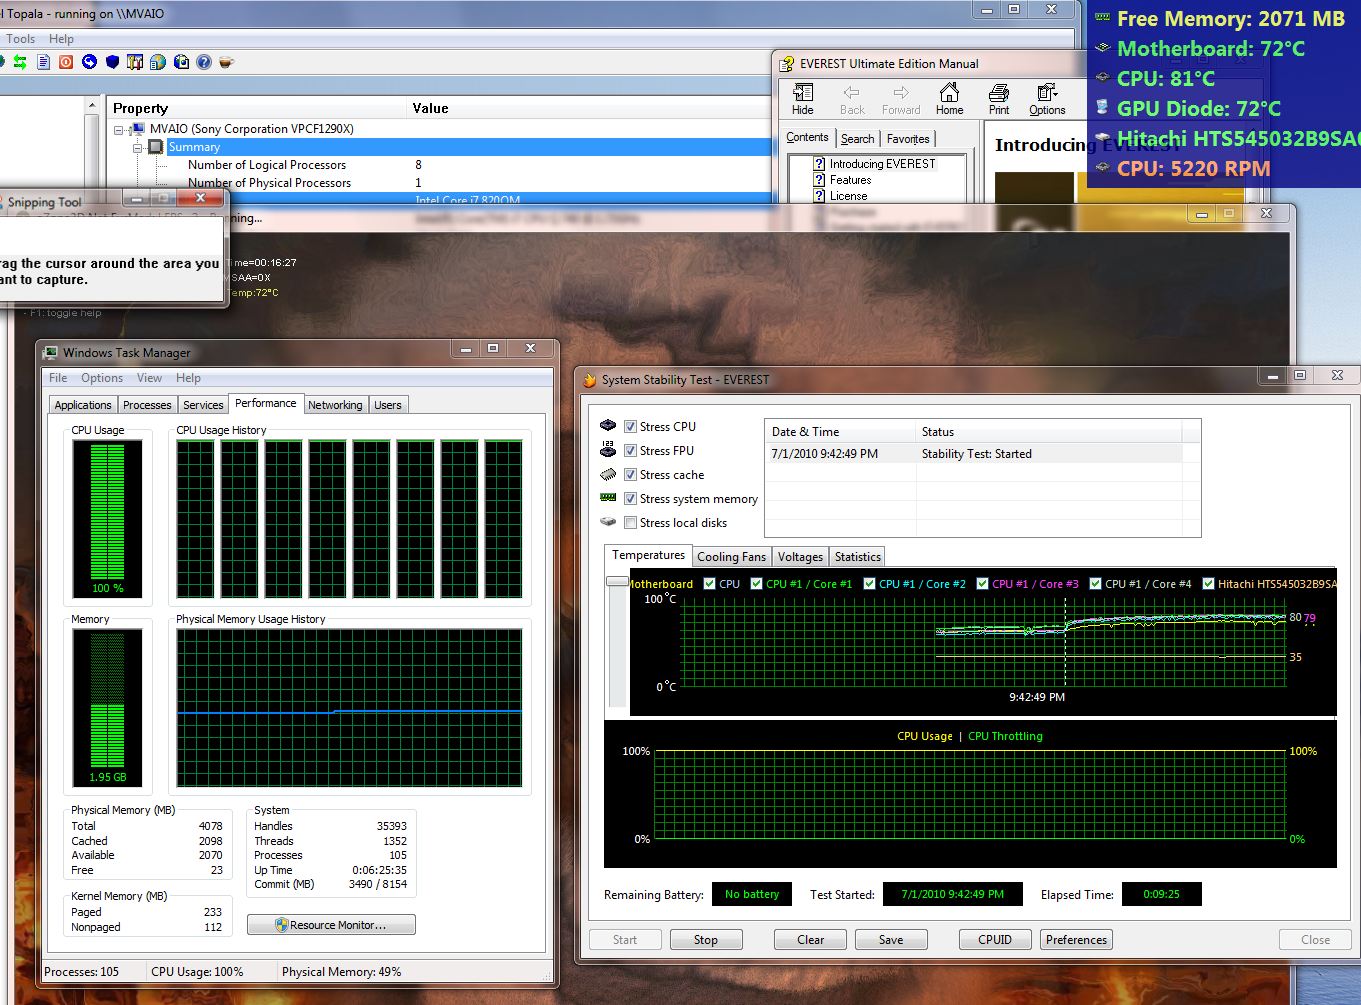The image size is (1361, 1005).
Task: Open the tools/wrench icon in EVEREST toolbar
Action: (x=135, y=62)
